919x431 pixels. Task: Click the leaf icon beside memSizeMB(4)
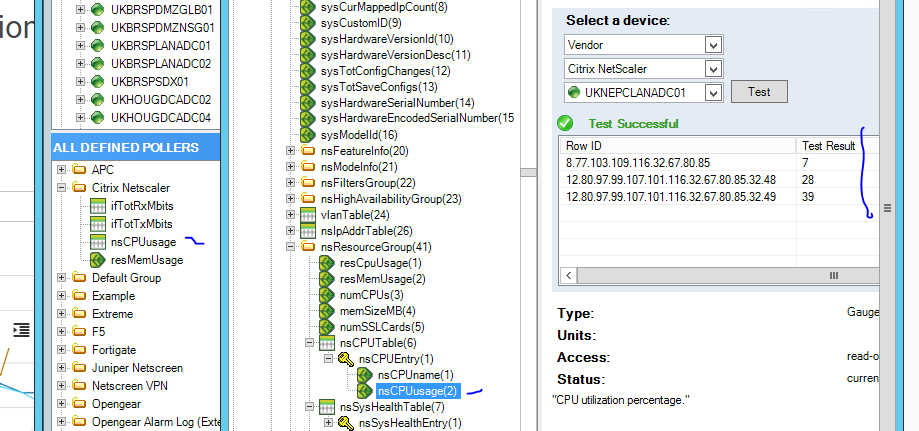coord(326,311)
